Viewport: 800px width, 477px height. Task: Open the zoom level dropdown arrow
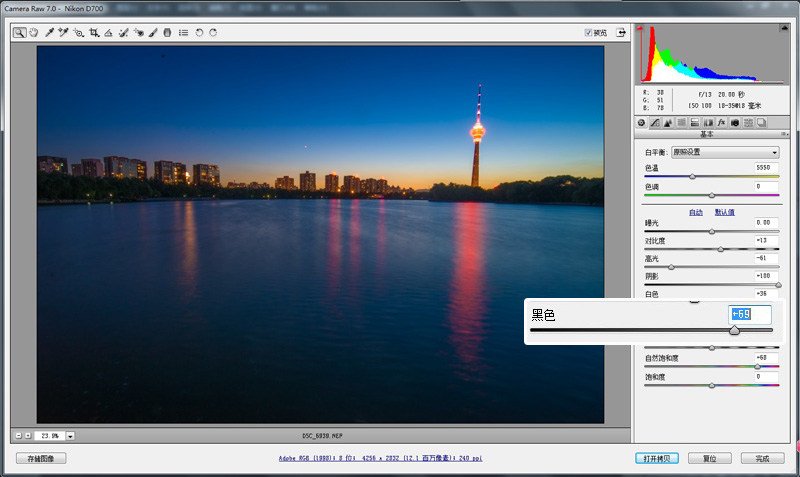tap(70, 436)
